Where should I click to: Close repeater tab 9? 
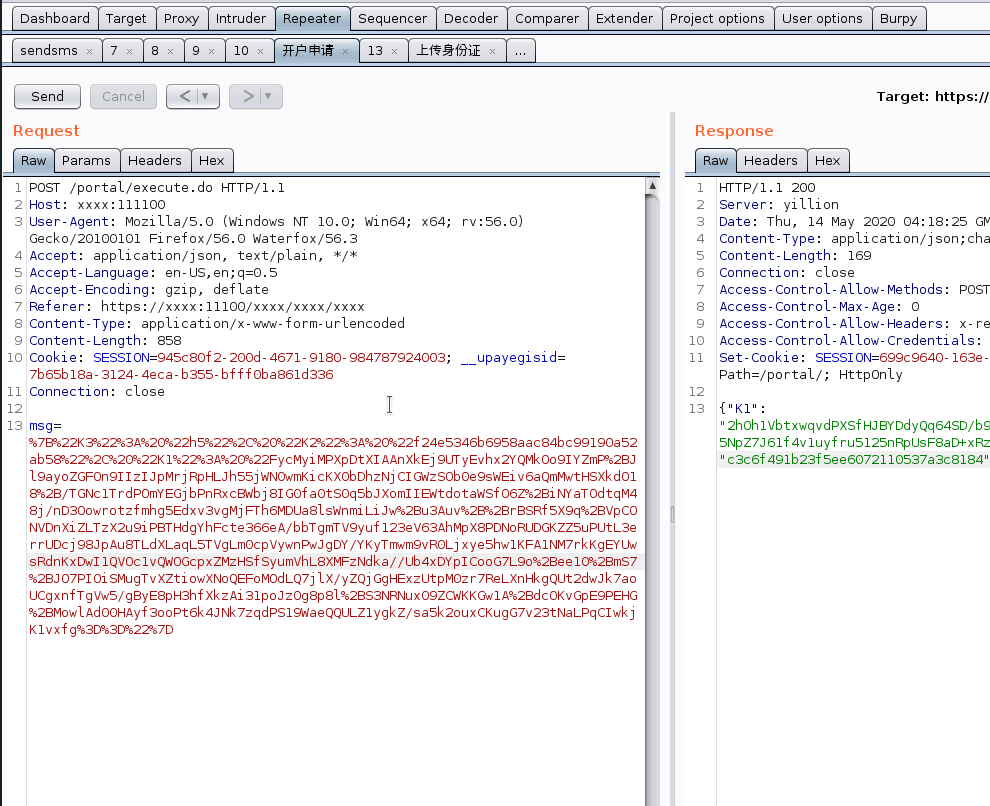212,51
